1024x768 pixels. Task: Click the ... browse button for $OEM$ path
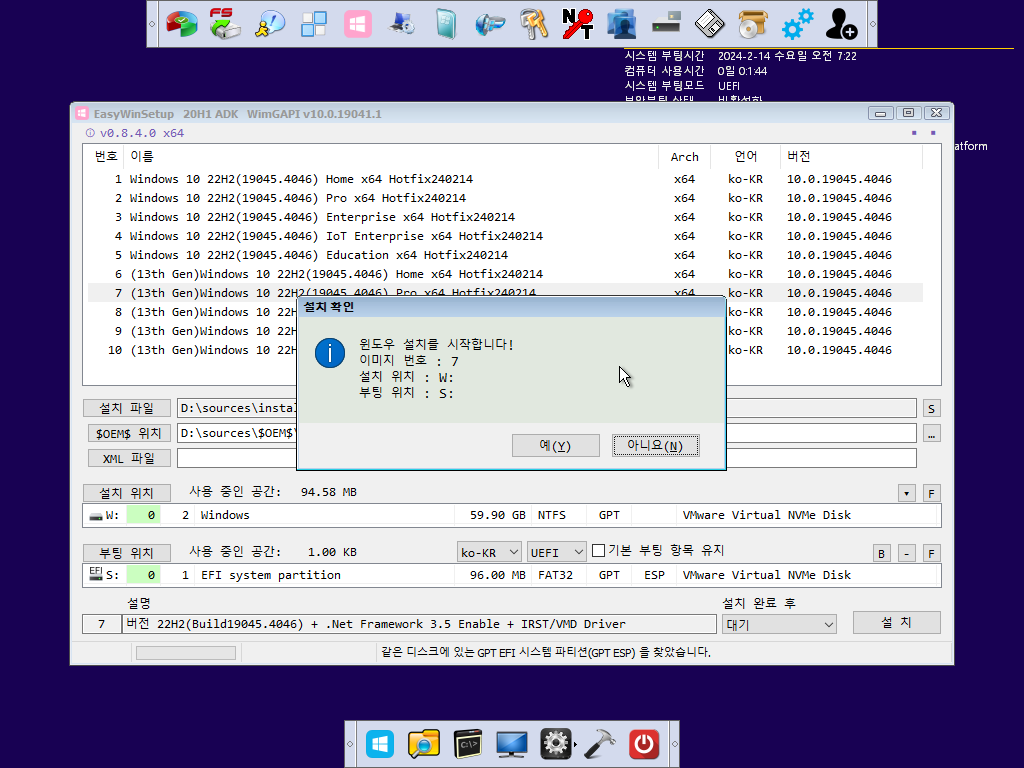931,434
